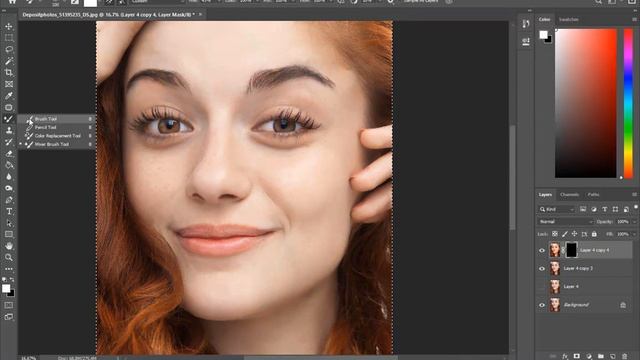The width and height of the screenshot is (640, 360).
Task: Select the Dodge tool
Action: [9, 188]
